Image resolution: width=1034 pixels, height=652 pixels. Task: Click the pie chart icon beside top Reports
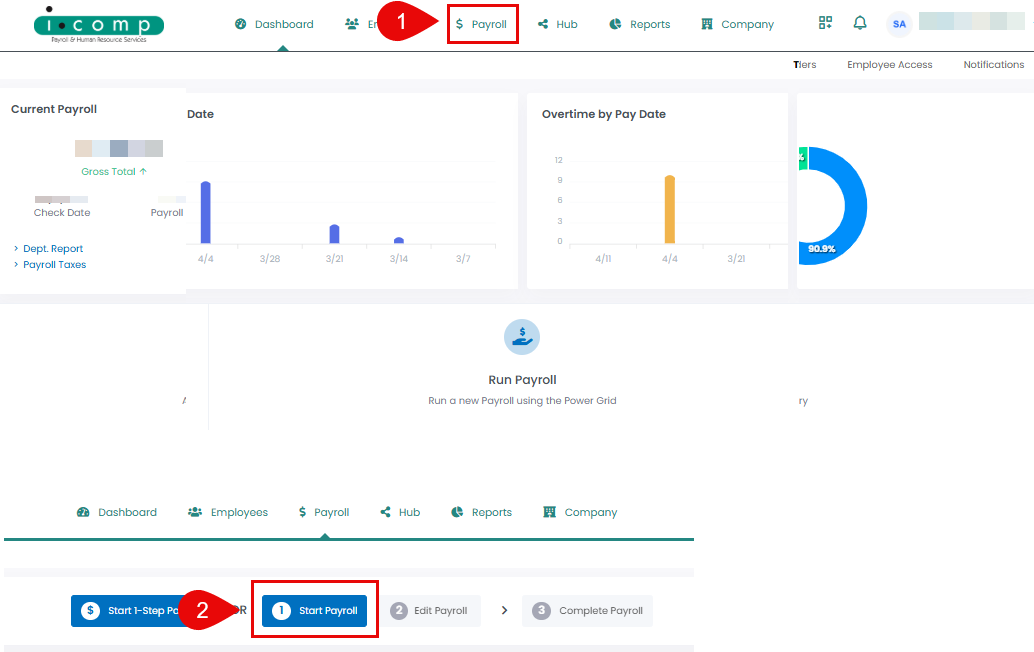615,24
